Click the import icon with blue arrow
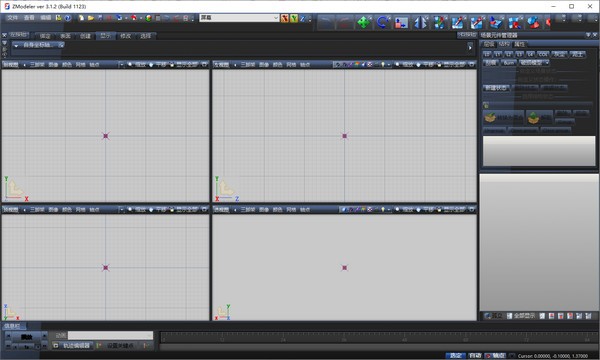This screenshot has height=360, width=600. point(119,18)
